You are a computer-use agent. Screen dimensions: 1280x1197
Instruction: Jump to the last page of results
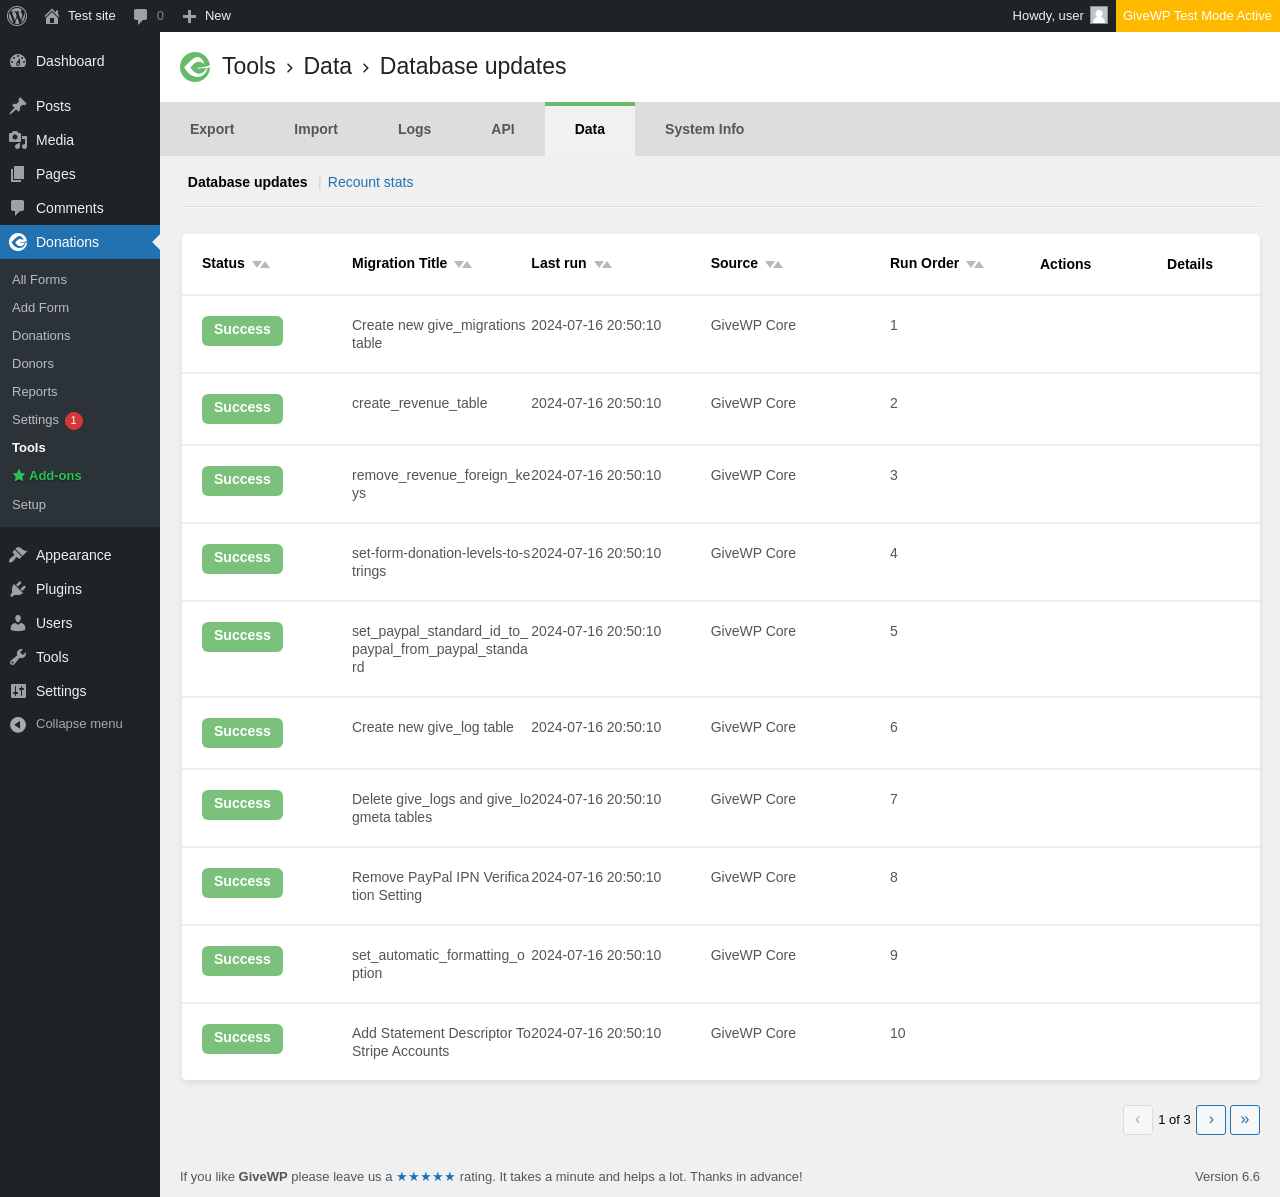(1245, 1119)
